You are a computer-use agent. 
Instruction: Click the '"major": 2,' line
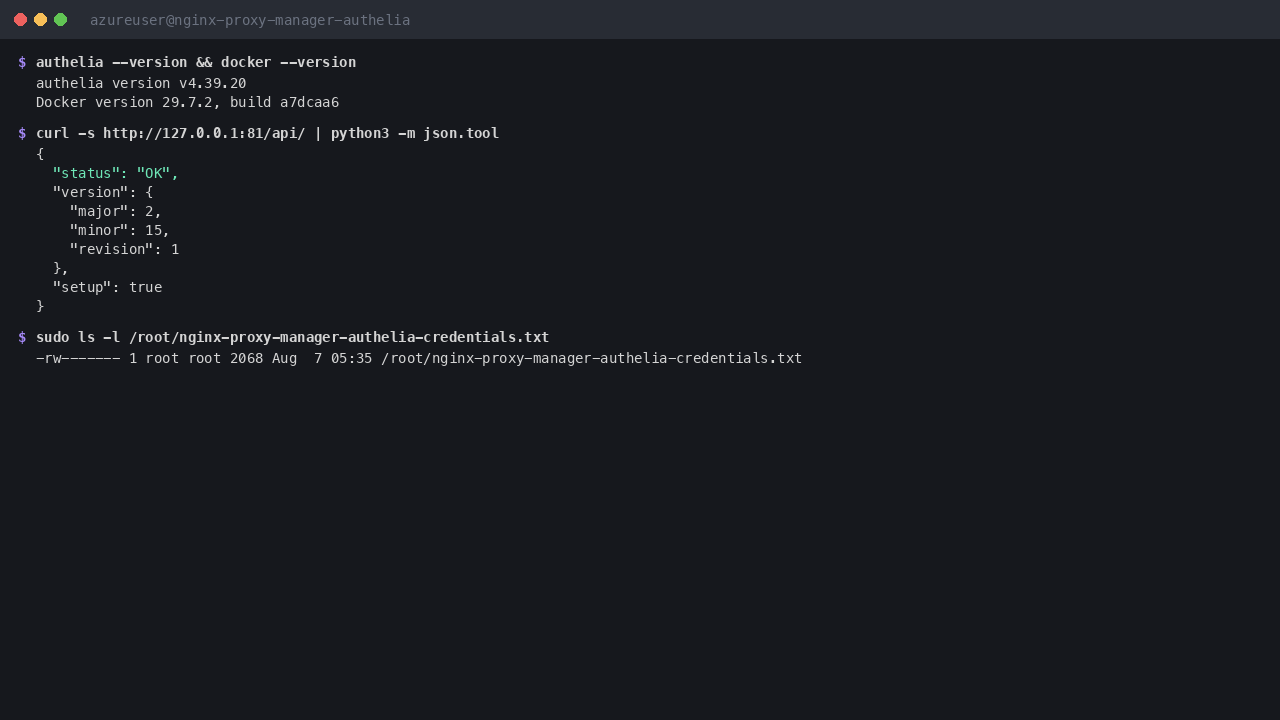click(x=115, y=211)
